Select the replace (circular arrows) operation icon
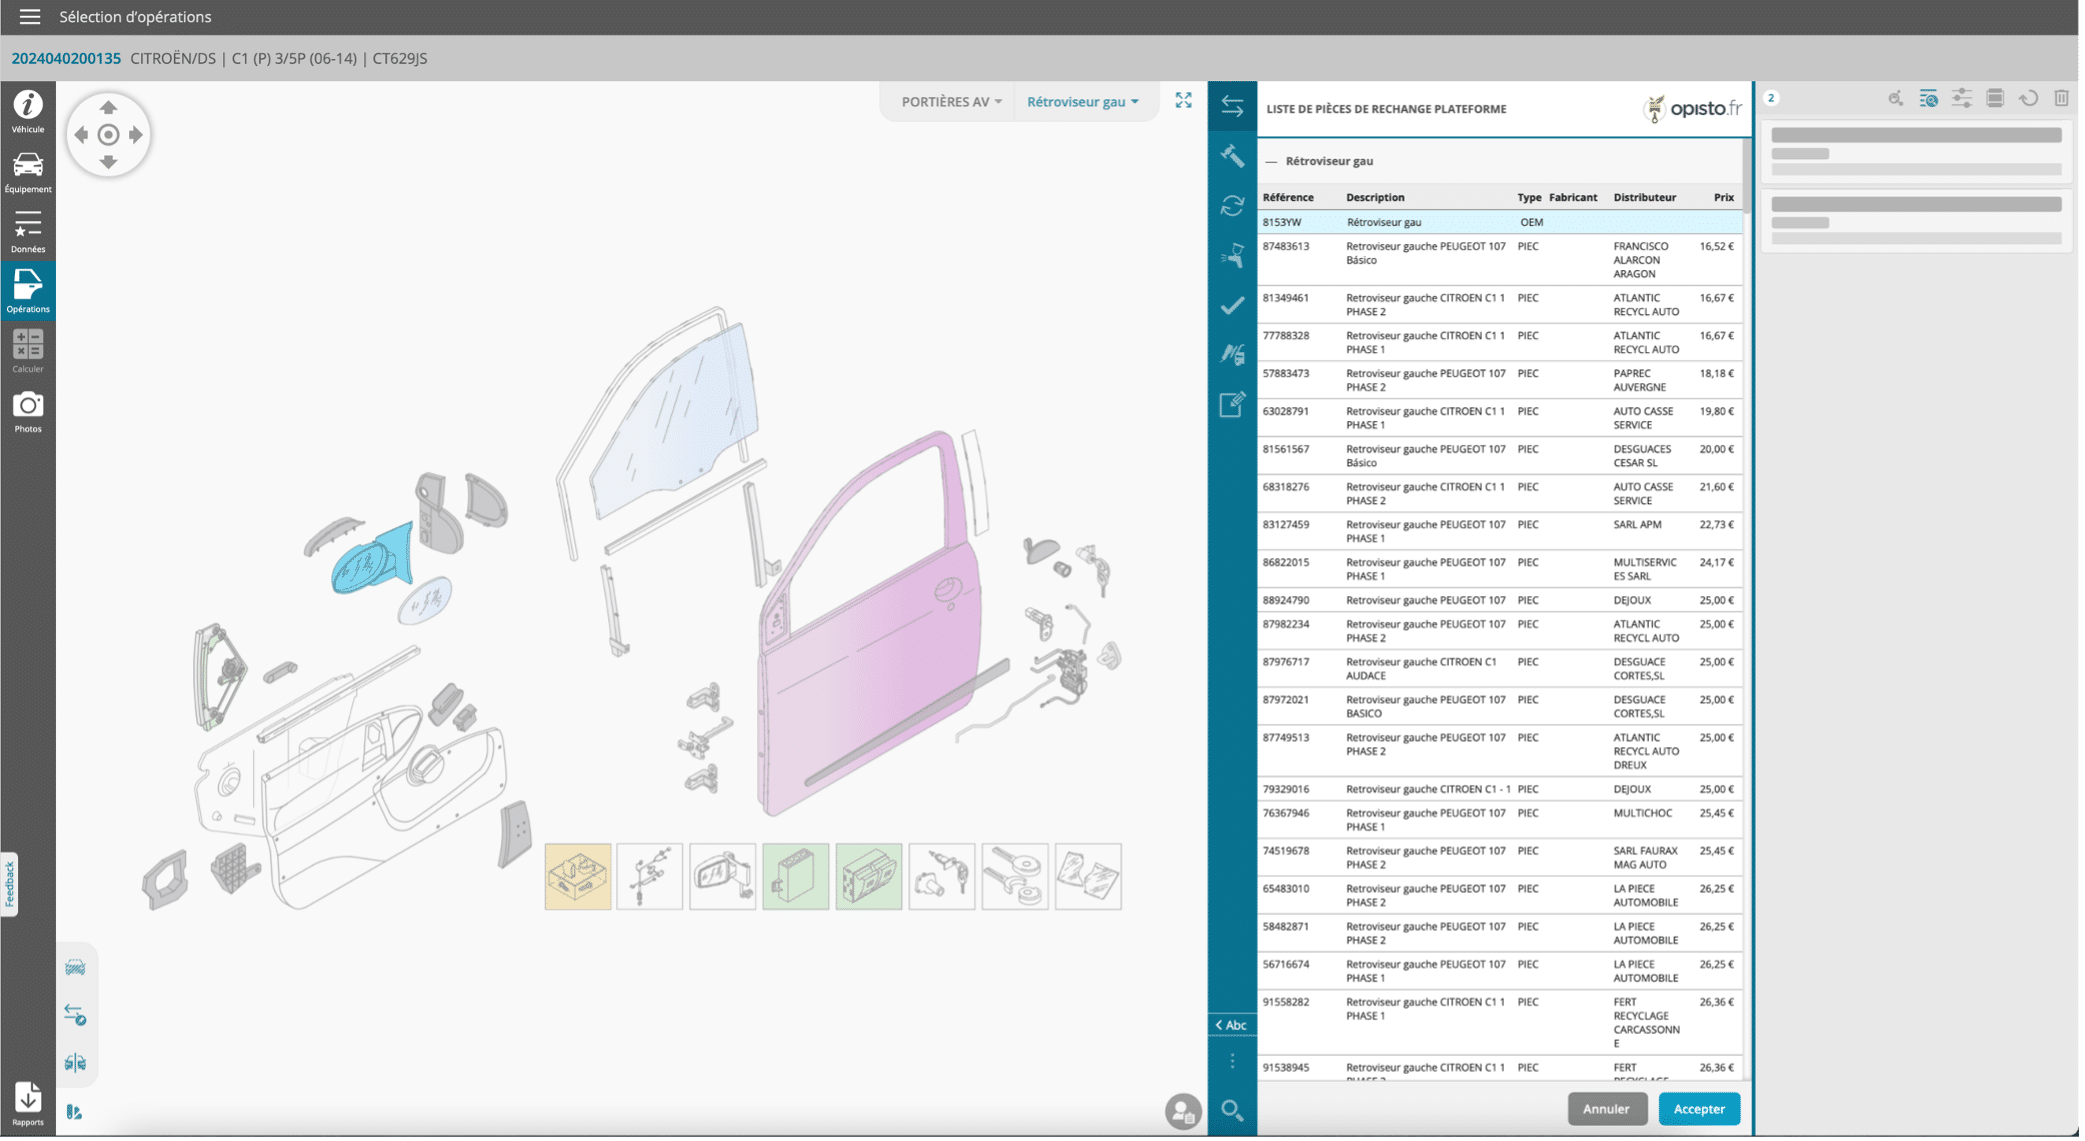This screenshot has height=1141, width=2085. pyautogui.click(x=1232, y=206)
